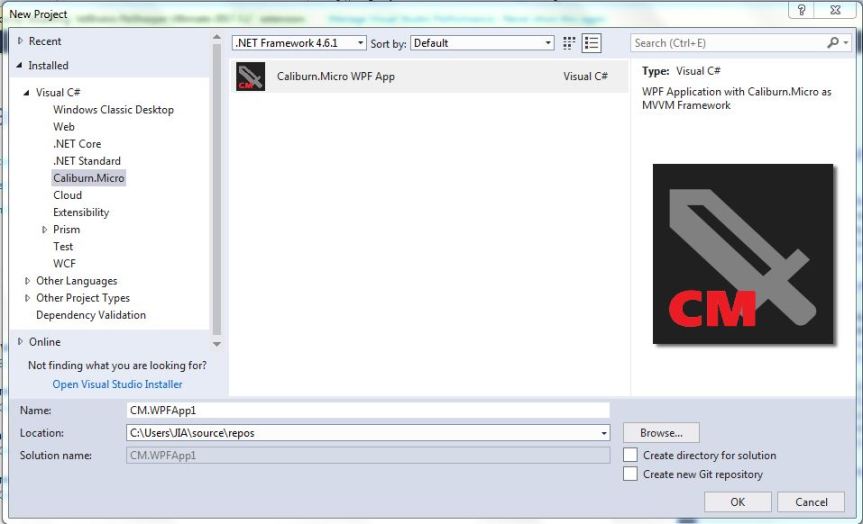
Task: Click the search magnifier icon
Action: click(x=832, y=43)
